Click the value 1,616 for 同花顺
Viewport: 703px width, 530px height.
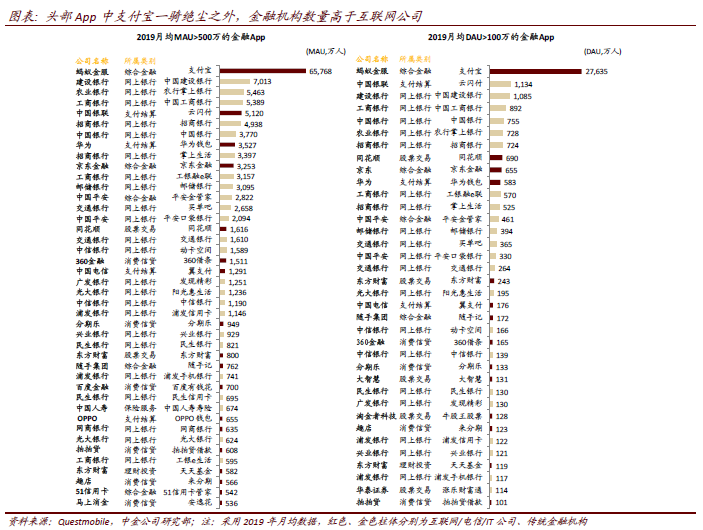pos(239,229)
